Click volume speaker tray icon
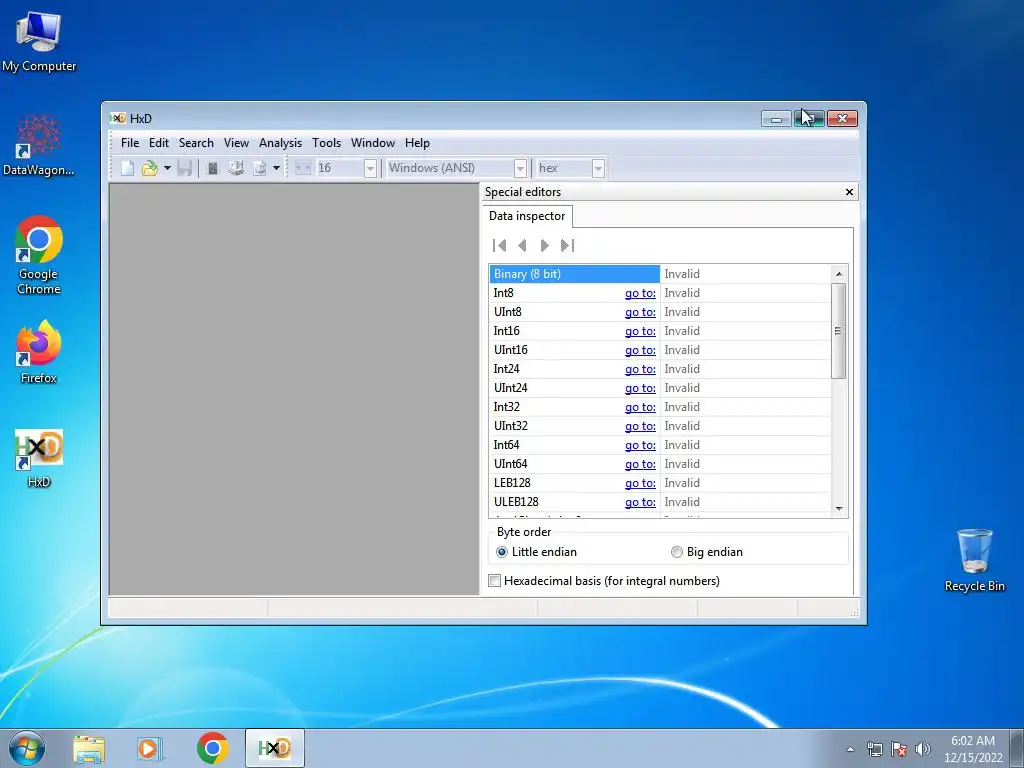The image size is (1024, 768). click(923, 749)
